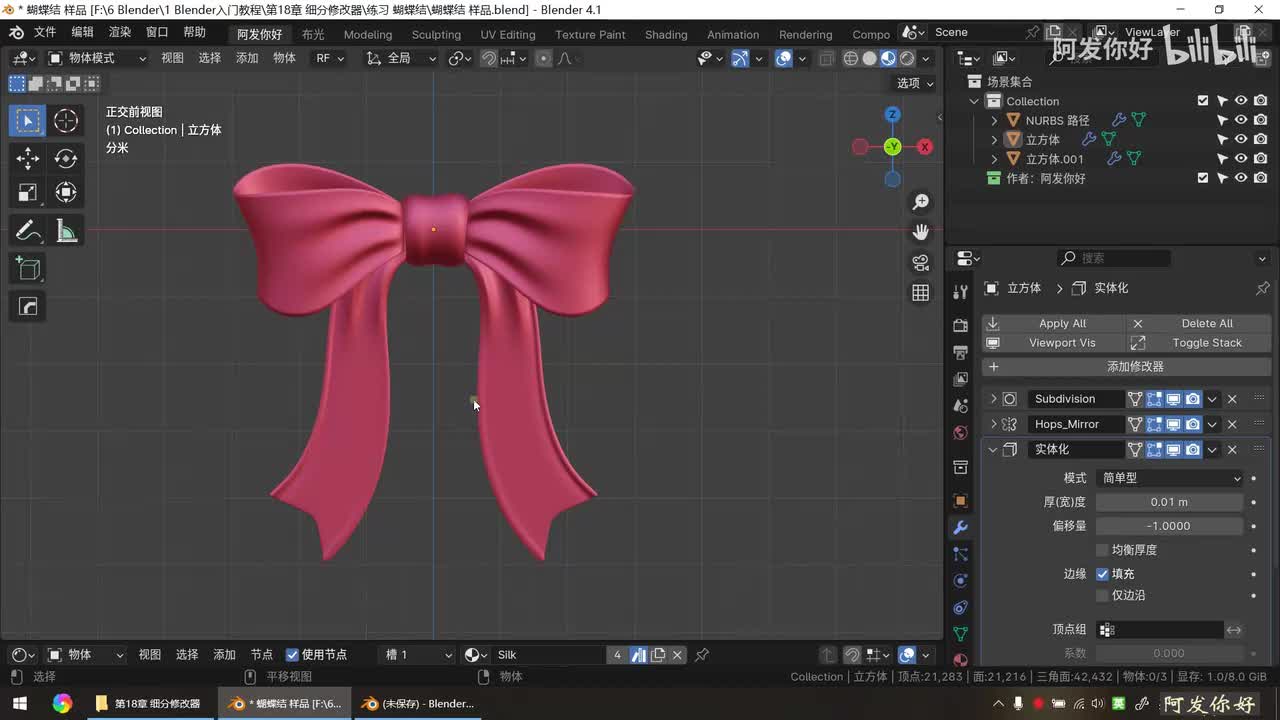Expand the NURBS 路径 tree item
The height and width of the screenshot is (720, 1280).
(994, 121)
